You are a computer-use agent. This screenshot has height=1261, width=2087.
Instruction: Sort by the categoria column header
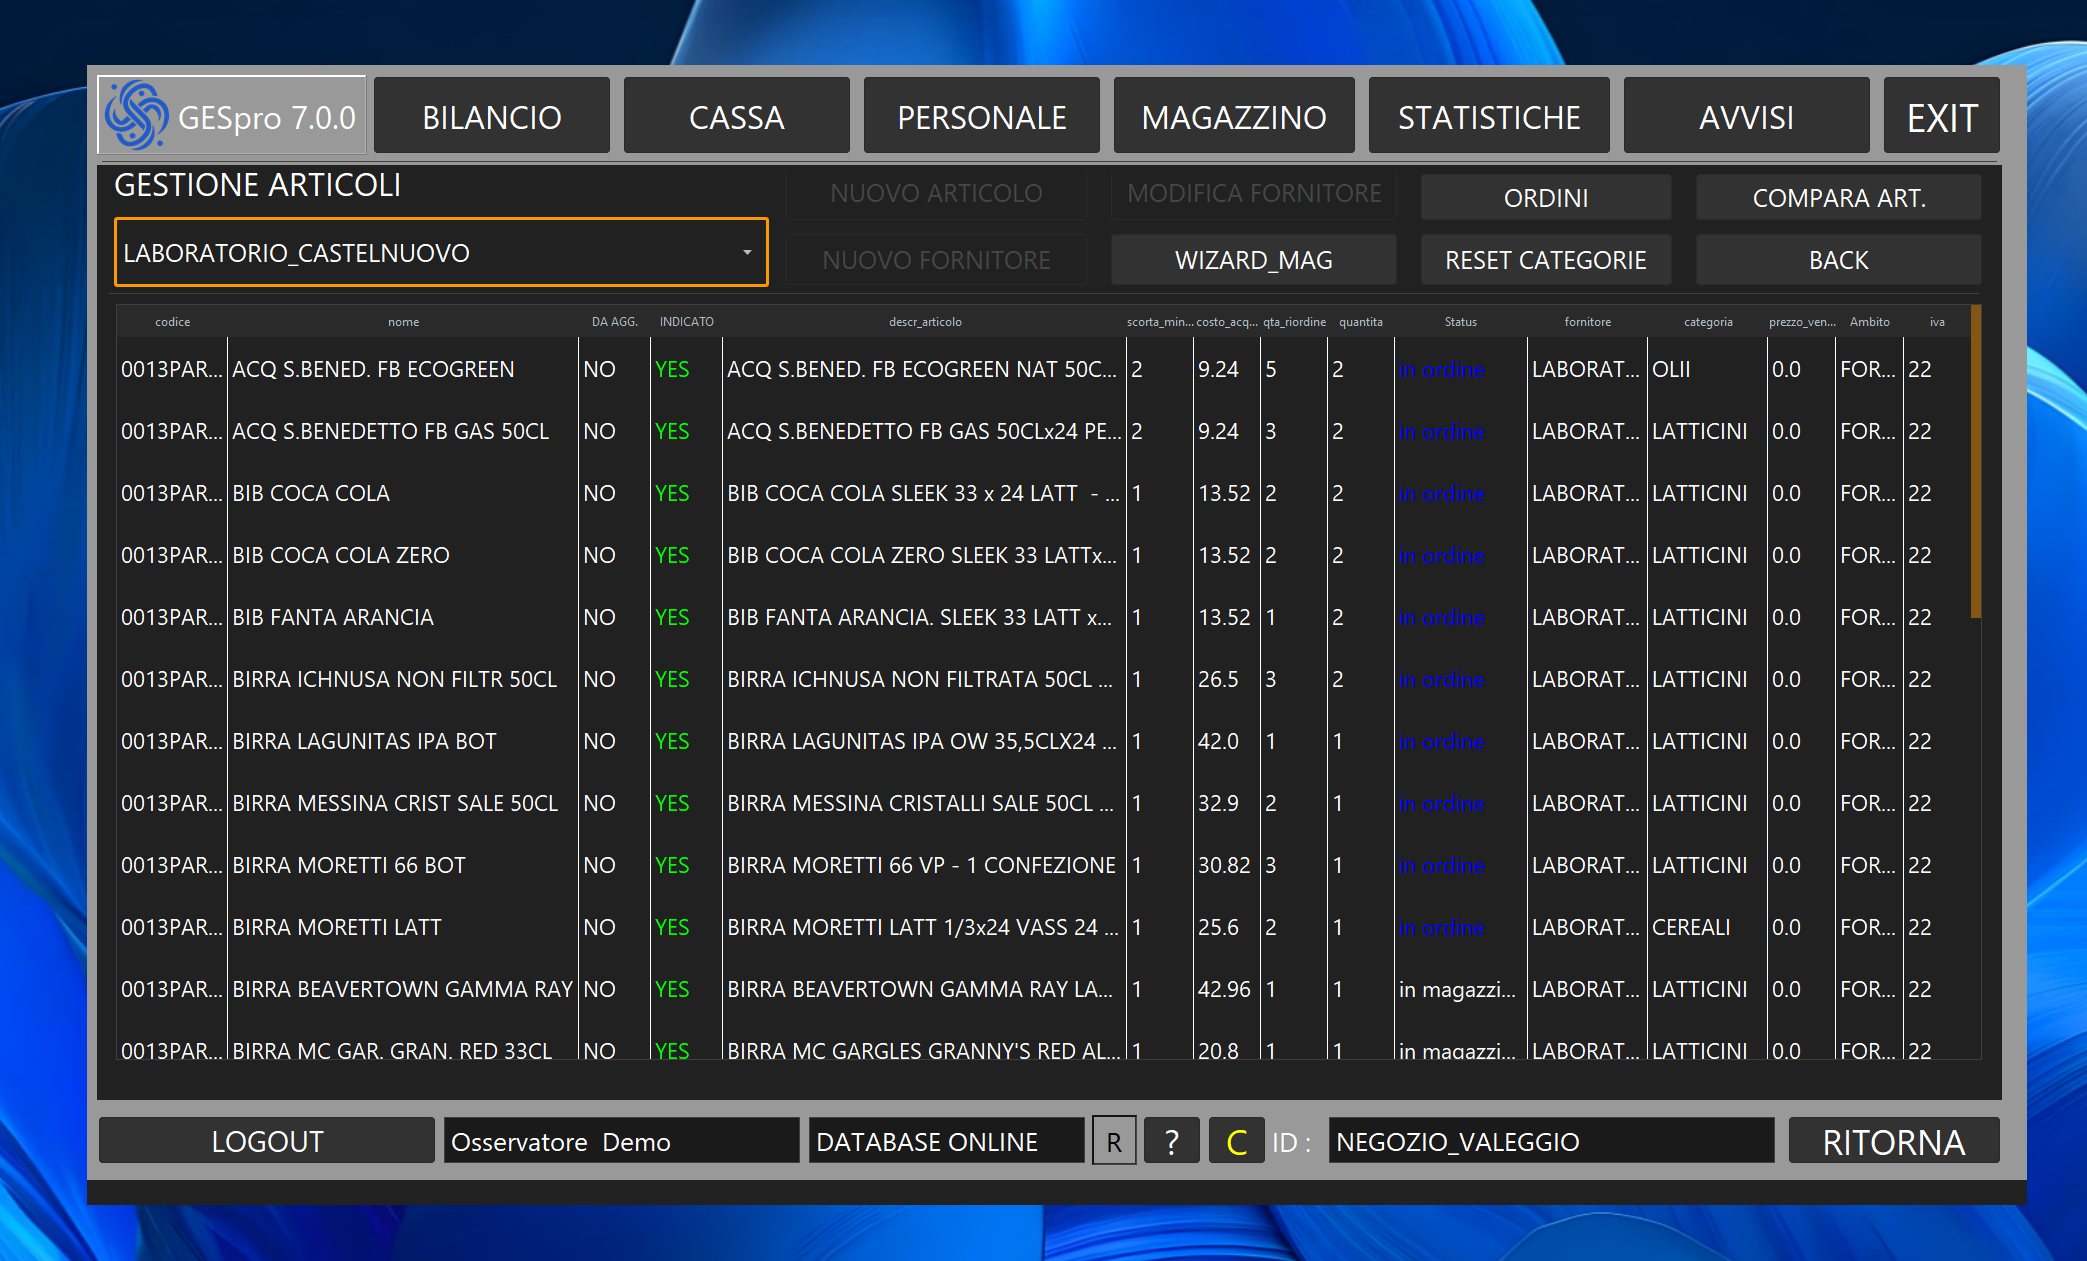tap(1708, 322)
